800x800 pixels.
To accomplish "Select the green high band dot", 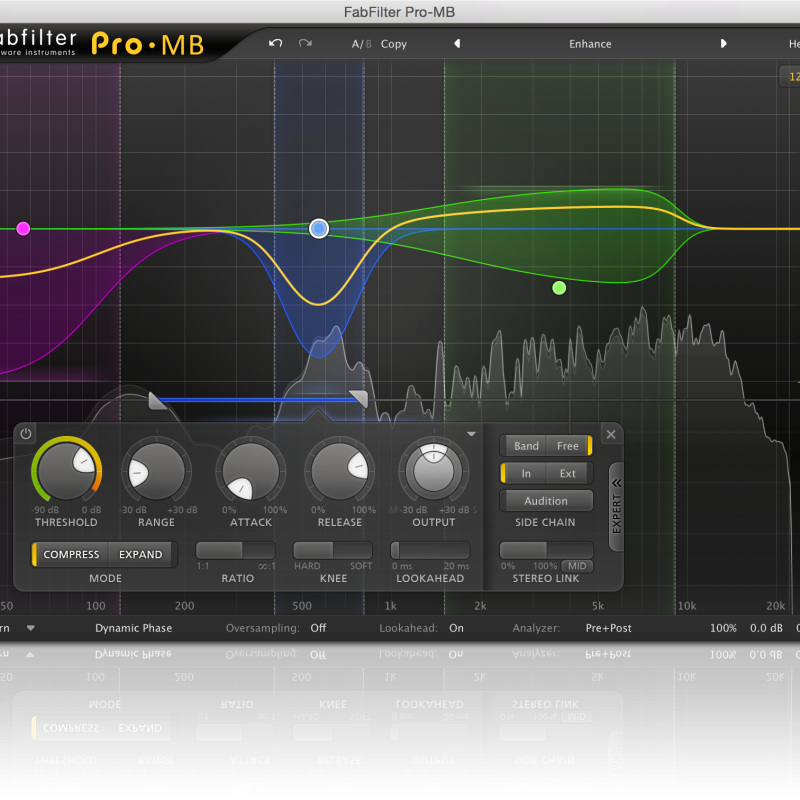I will pyautogui.click(x=559, y=288).
